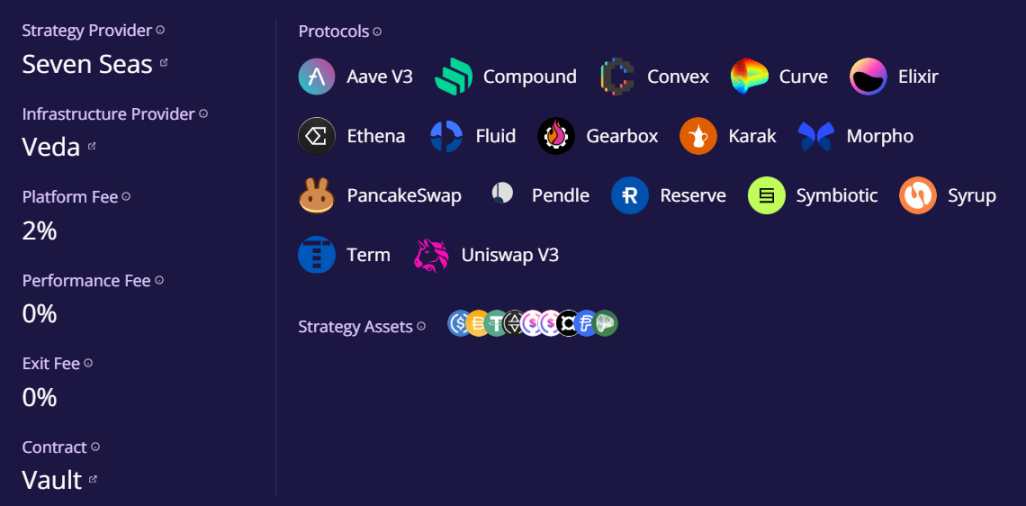Click the Strategy Assets info icon
Screen dimensions: 1026x506
[421, 326]
